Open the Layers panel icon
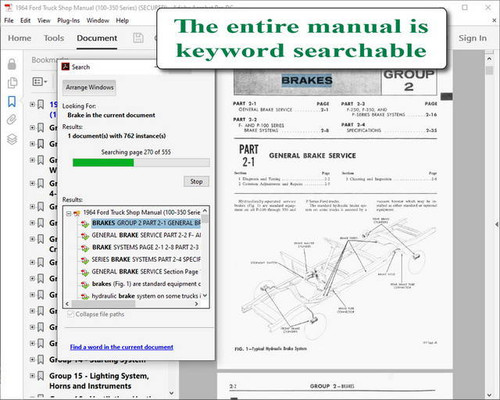The height and width of the screenshot is (400, 500). click(12, 139)
